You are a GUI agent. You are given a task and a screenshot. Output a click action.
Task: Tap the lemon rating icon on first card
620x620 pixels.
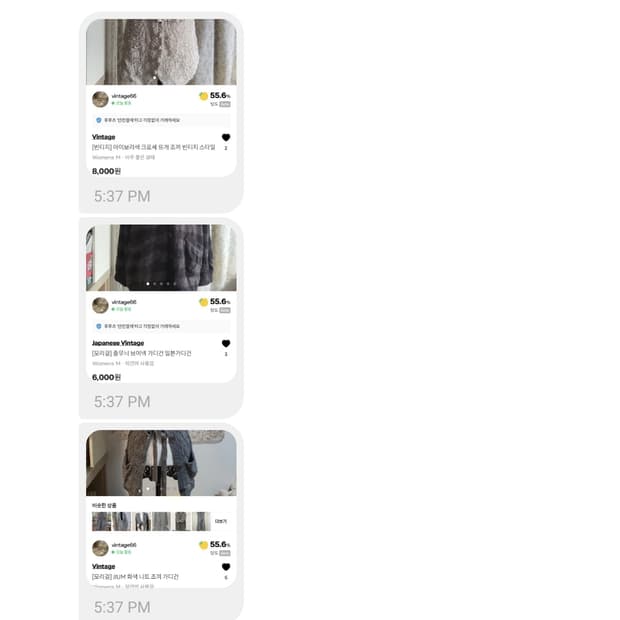203,96
